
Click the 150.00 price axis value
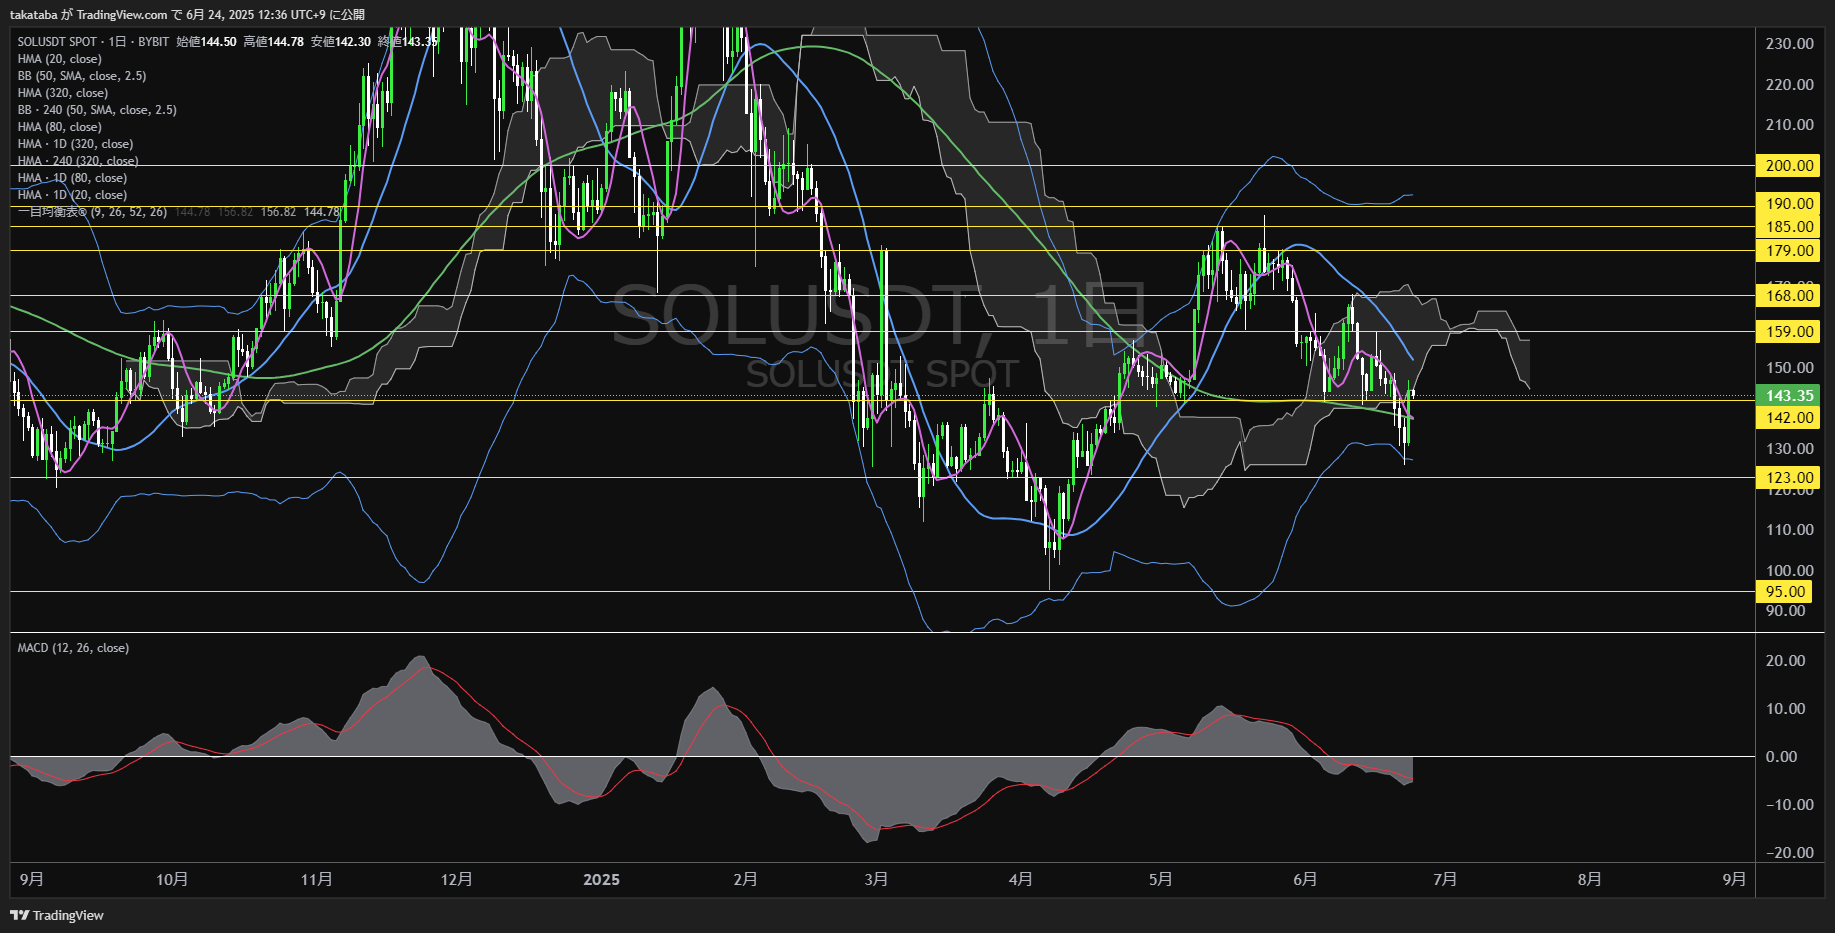(1790, 368)
